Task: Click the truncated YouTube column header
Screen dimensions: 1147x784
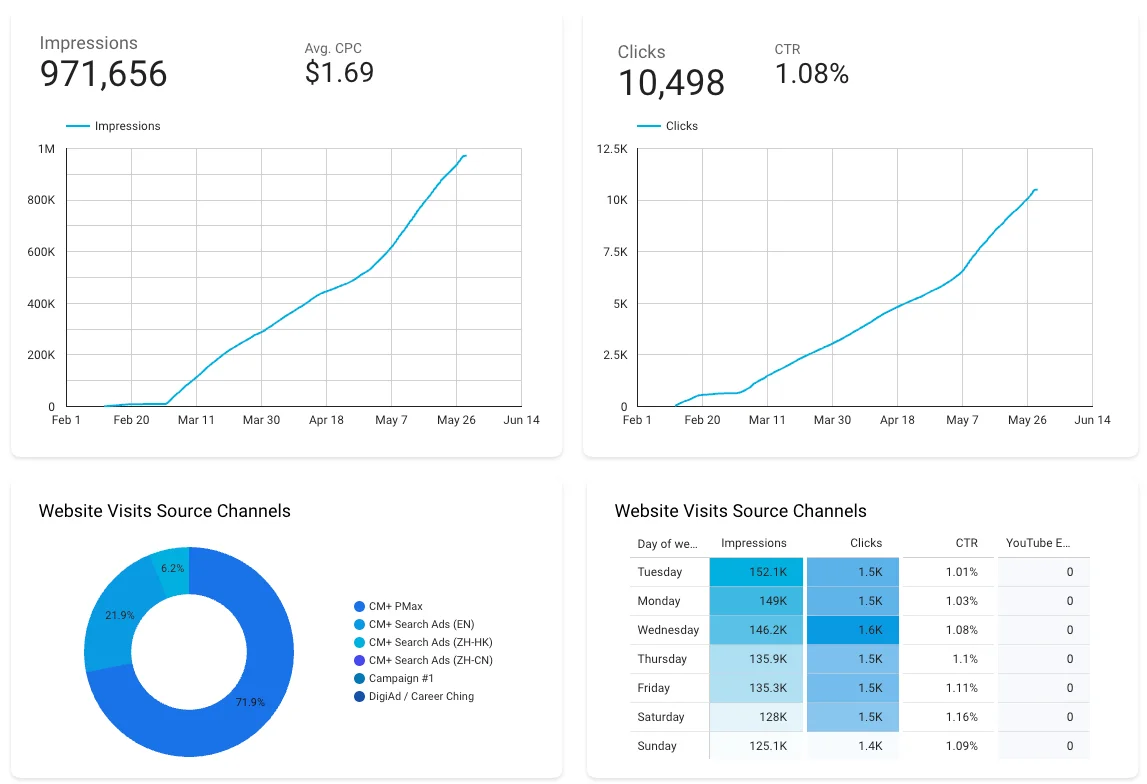Action: pos(1038,544)
